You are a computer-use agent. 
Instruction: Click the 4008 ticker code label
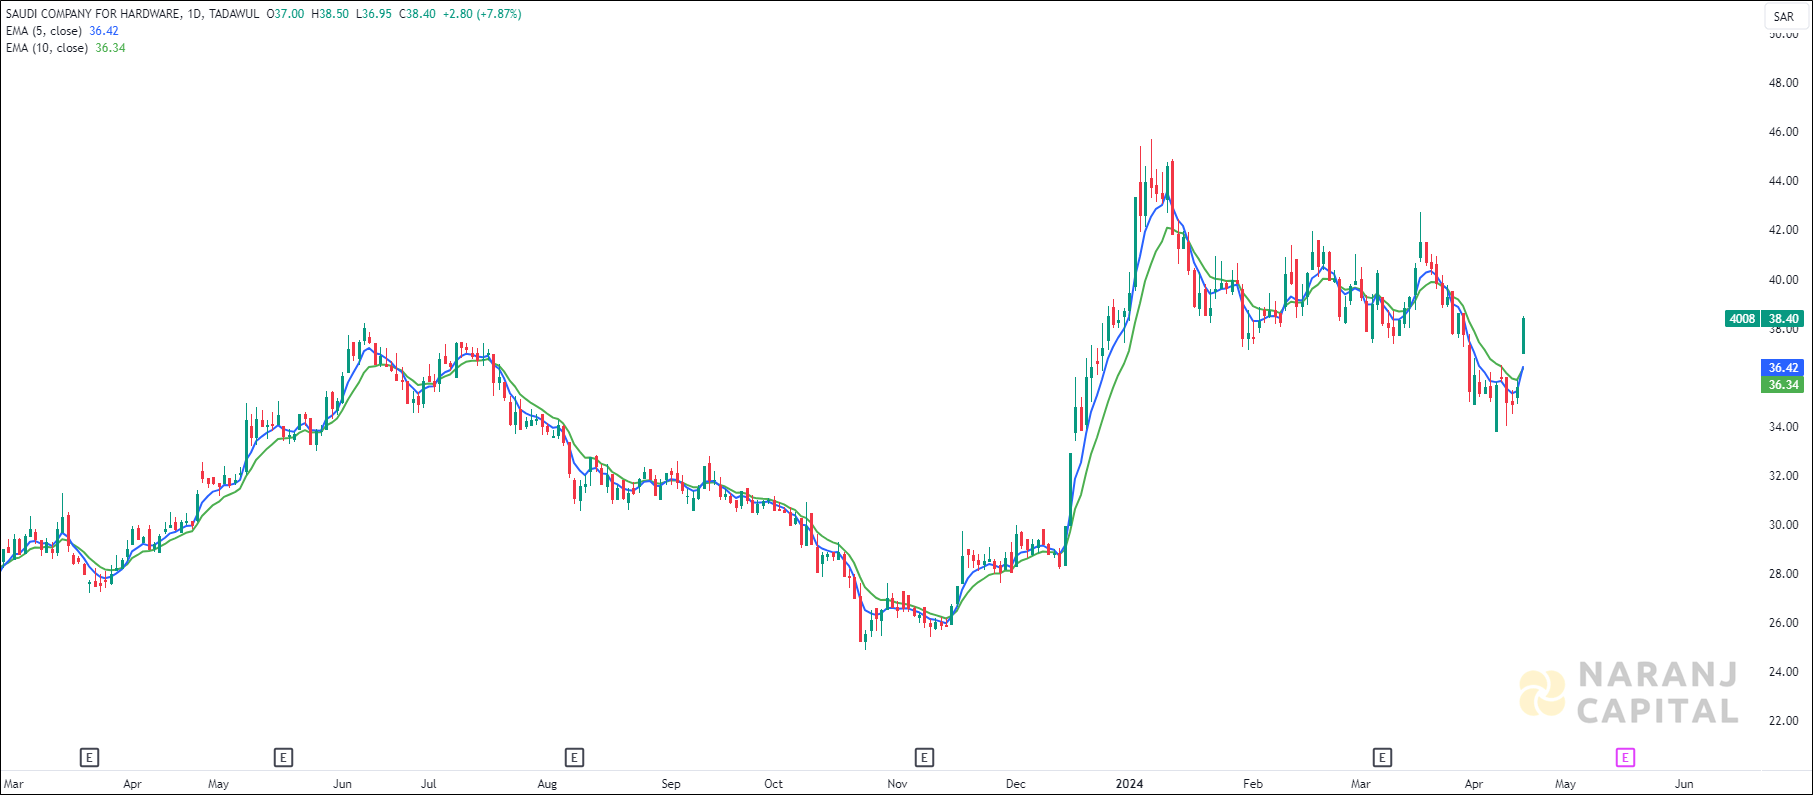point(1742,319)
